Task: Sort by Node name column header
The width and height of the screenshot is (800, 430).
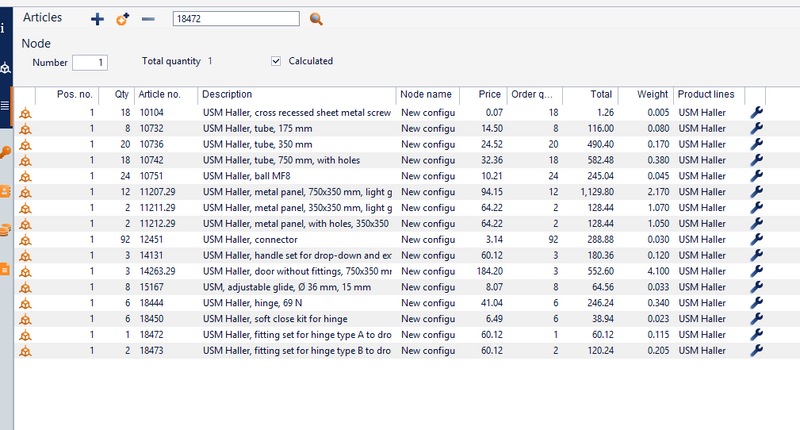Action: [428, 94]
